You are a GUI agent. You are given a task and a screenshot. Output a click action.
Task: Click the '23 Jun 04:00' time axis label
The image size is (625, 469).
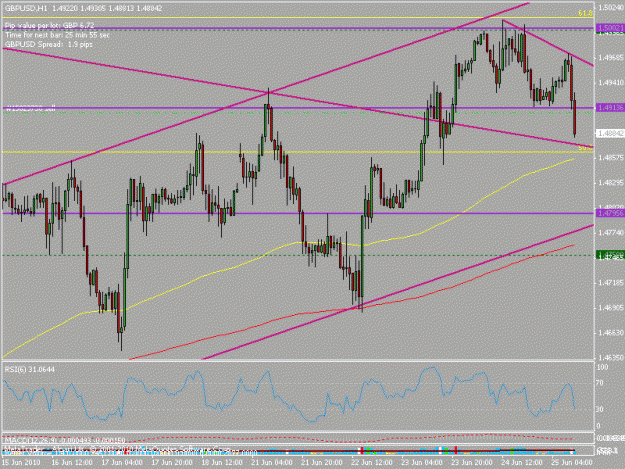(422, 462)
